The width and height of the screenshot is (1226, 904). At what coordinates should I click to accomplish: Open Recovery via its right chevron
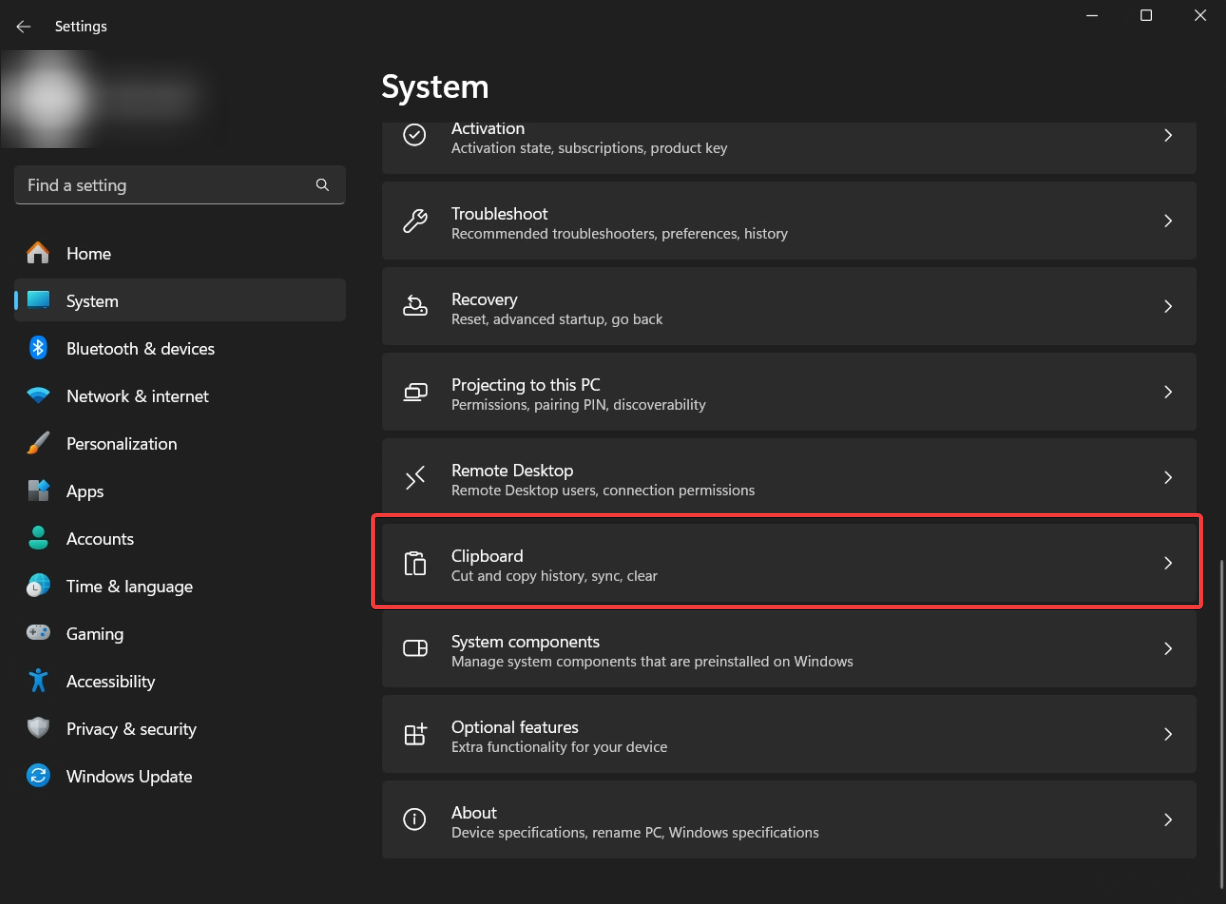pyautogui.click(x=1168, y=306)
